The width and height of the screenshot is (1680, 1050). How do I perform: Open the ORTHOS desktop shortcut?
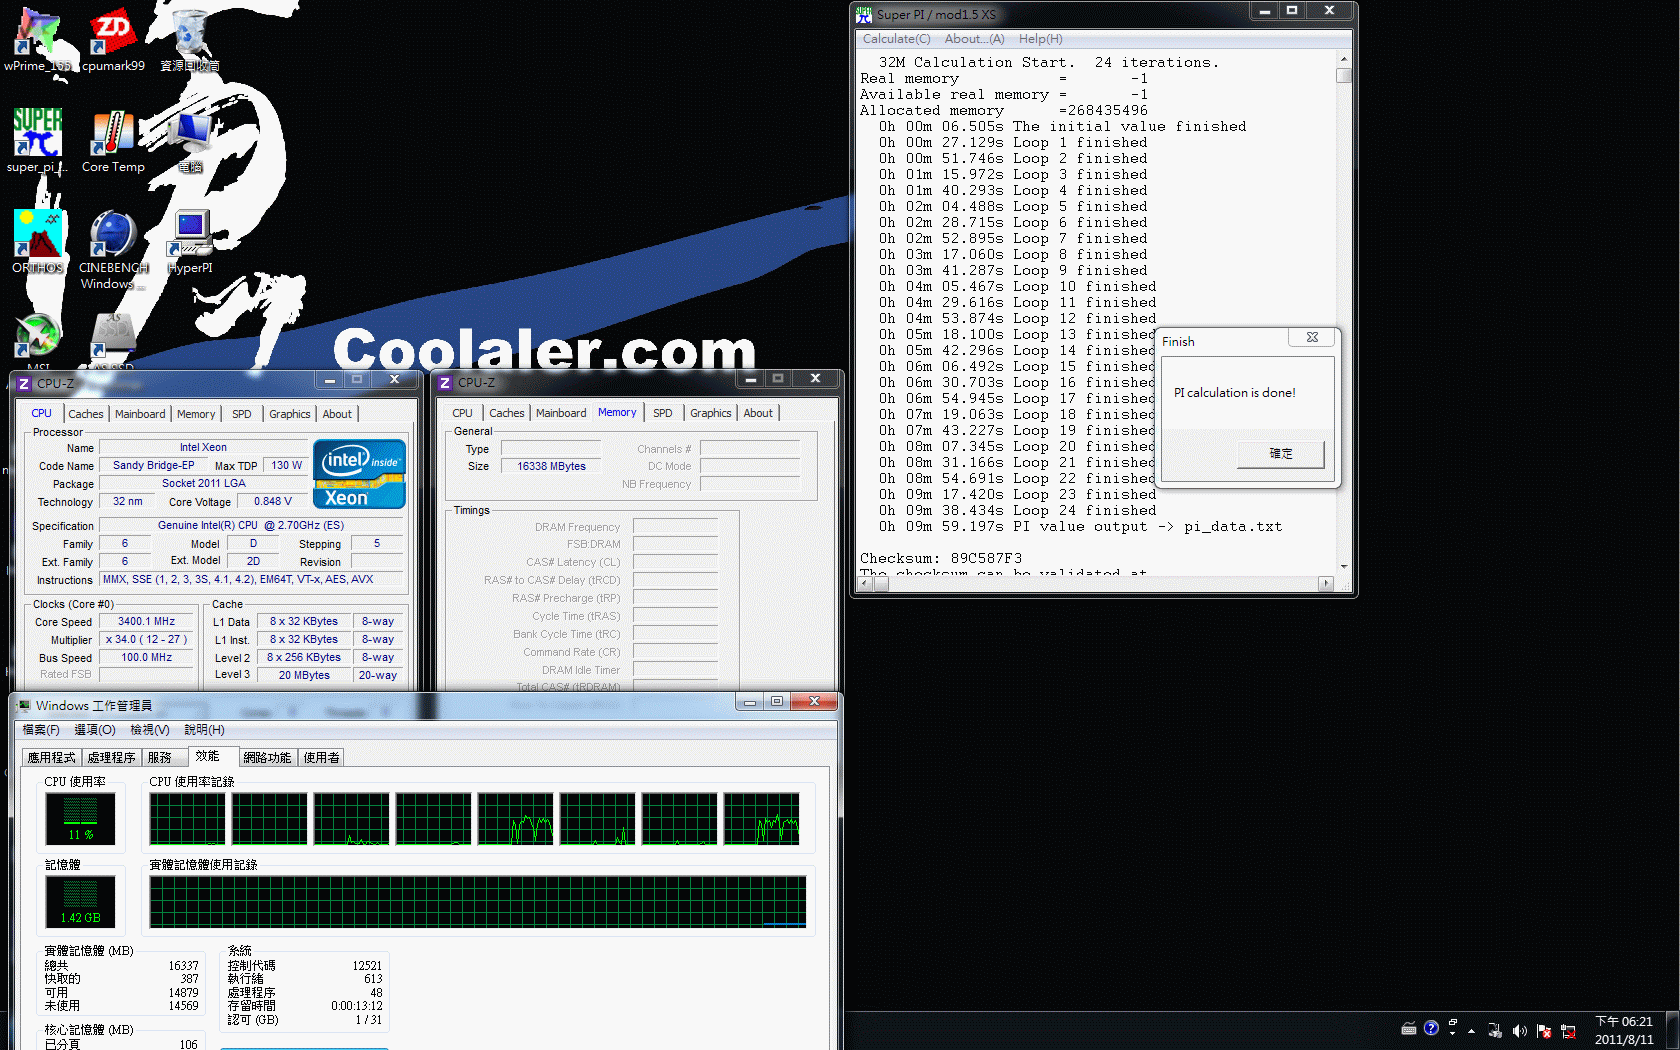(37, 237)
